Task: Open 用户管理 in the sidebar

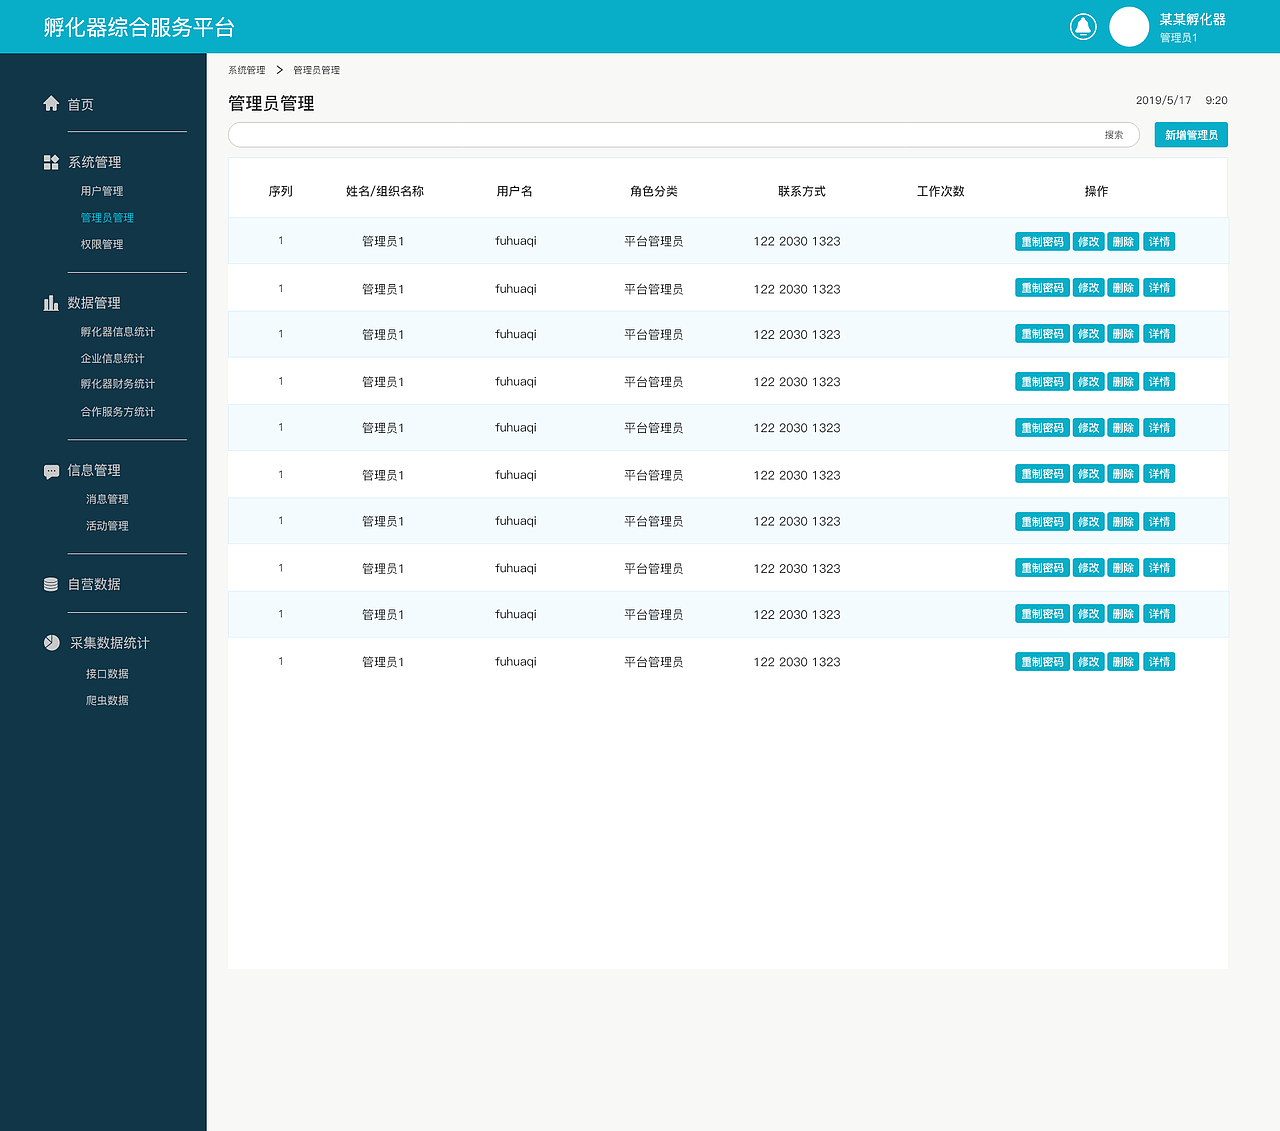Action: [102, 191]
